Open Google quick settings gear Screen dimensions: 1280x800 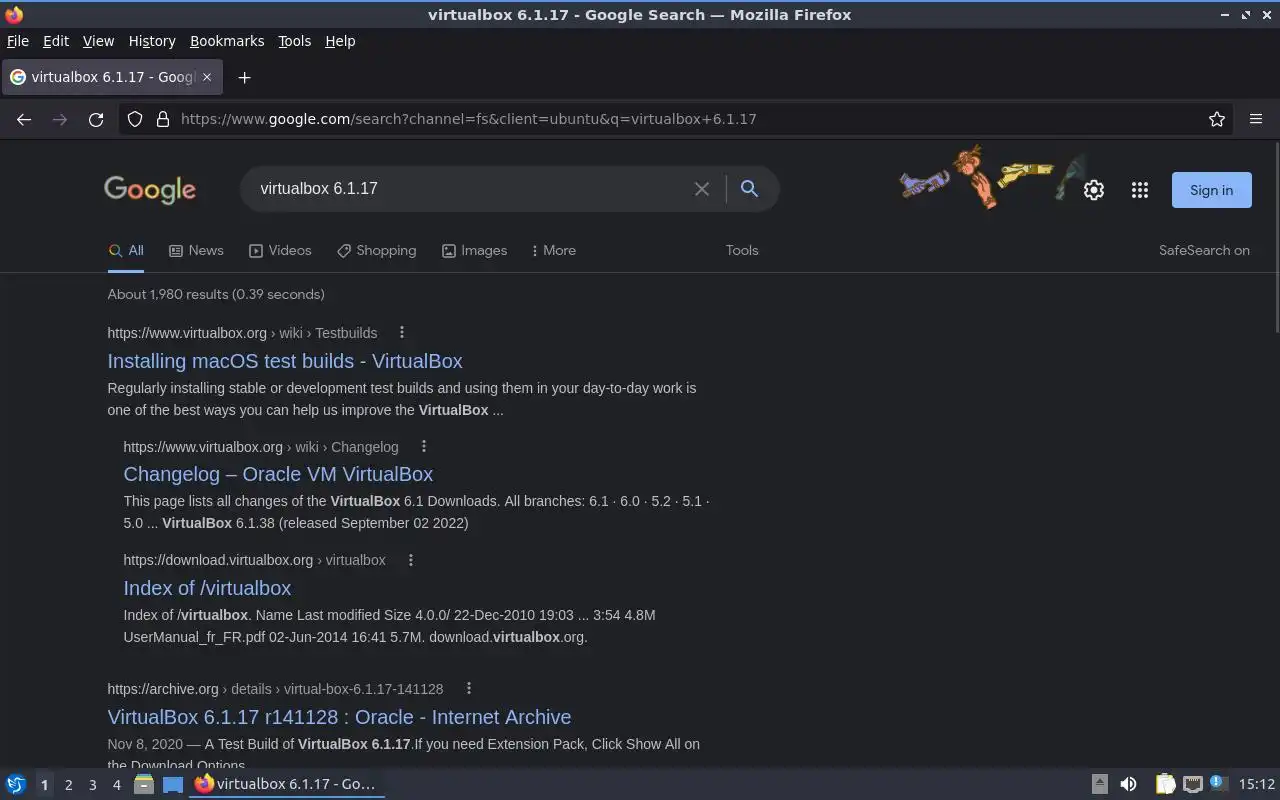1094,190
